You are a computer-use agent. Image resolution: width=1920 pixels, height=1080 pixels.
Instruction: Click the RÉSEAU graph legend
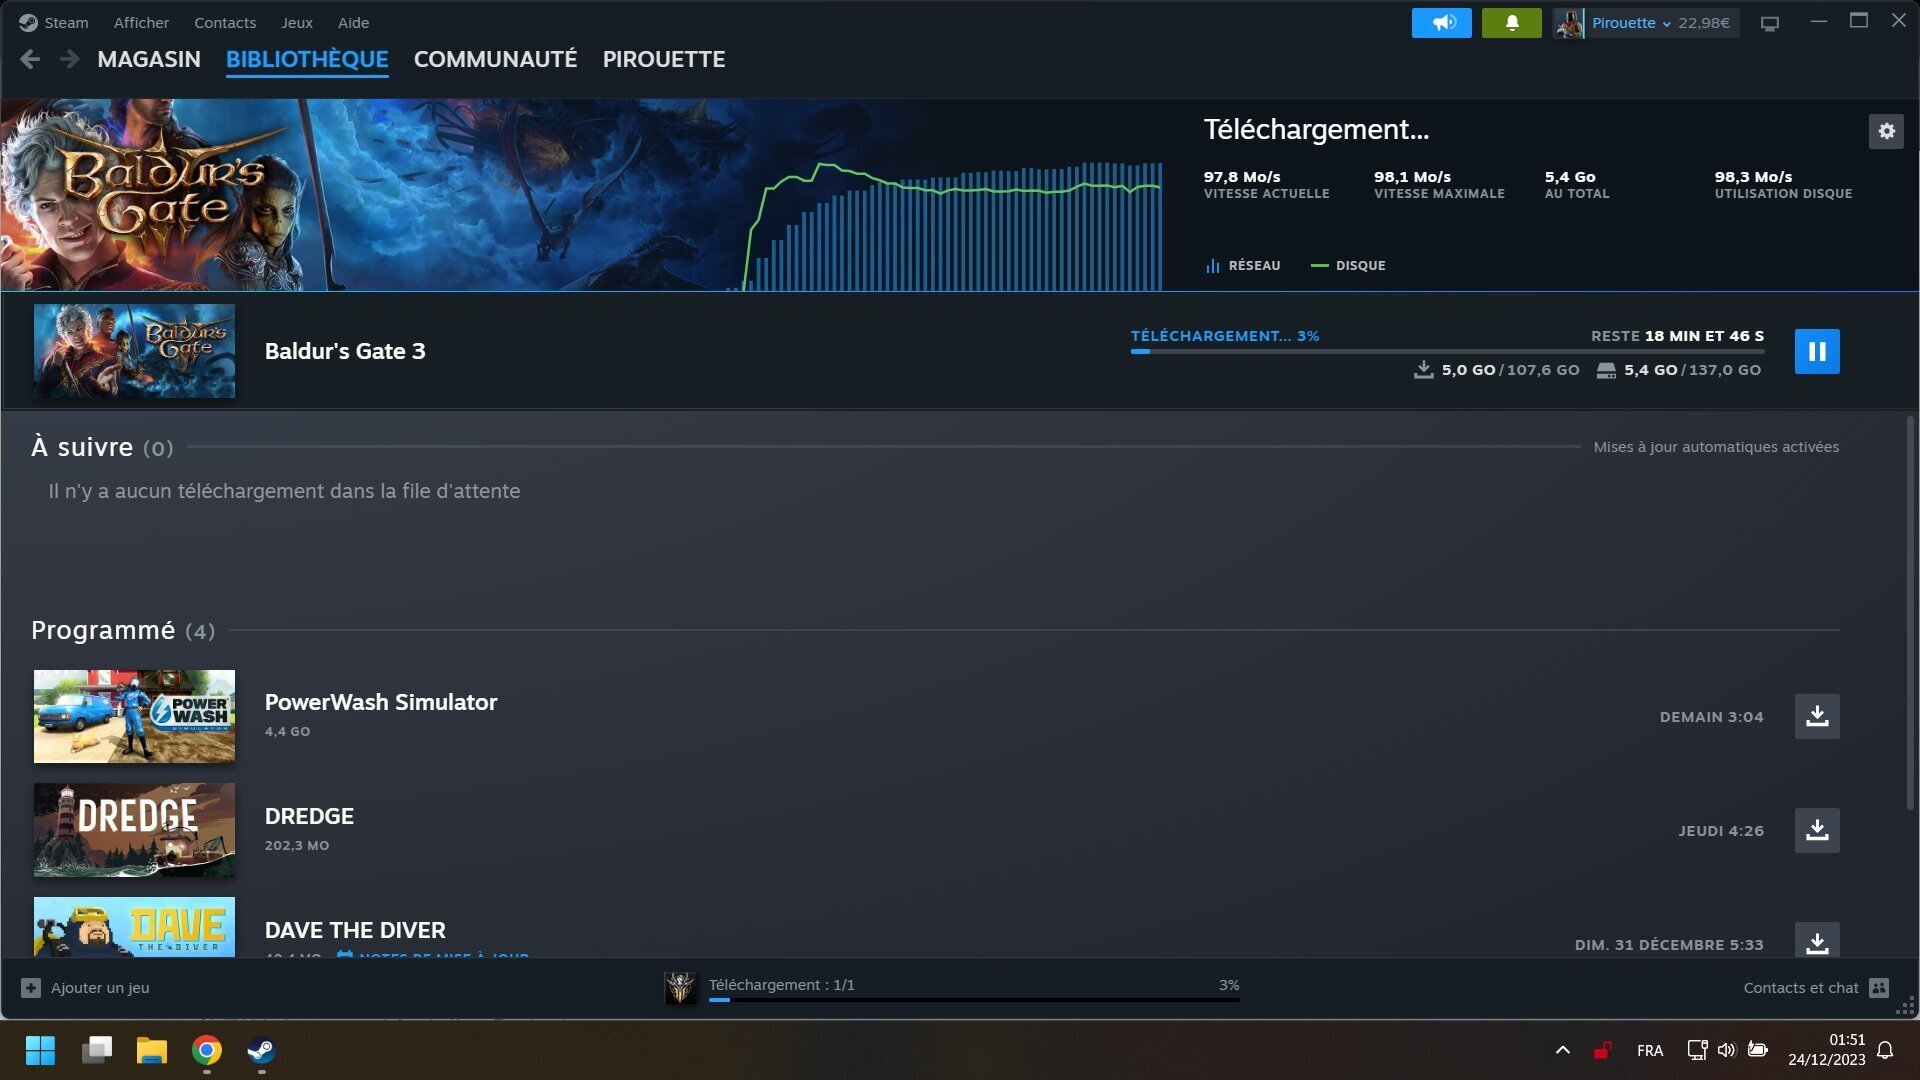point(1242,266)
